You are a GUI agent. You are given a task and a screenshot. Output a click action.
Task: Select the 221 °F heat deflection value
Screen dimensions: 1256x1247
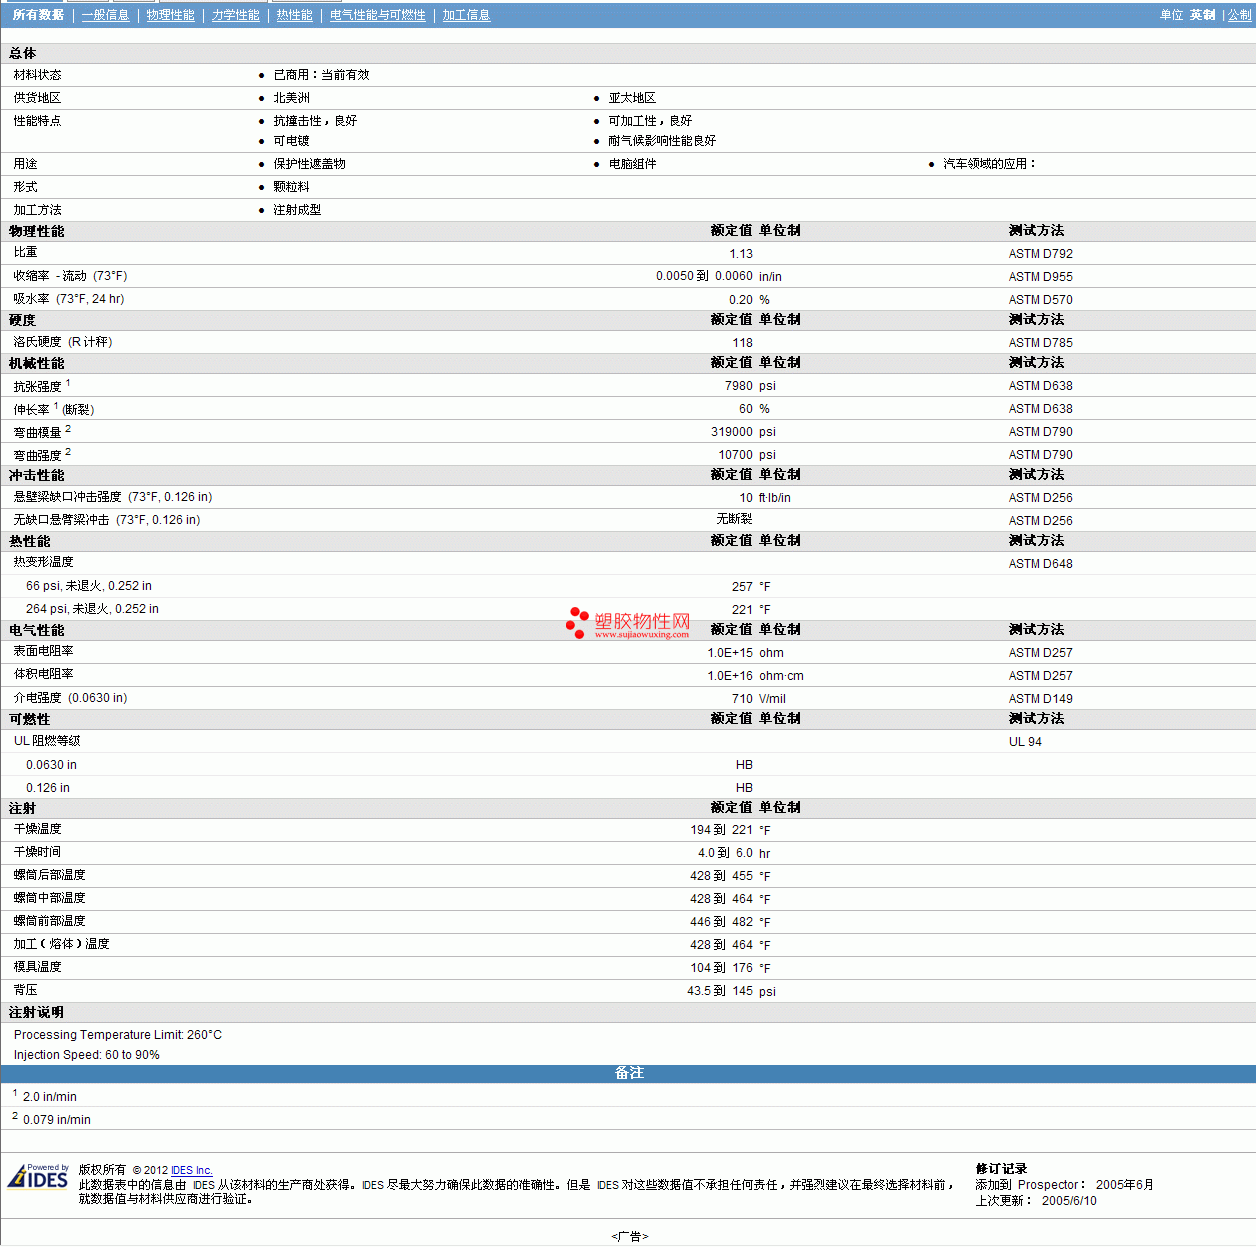tap(751, 610)
